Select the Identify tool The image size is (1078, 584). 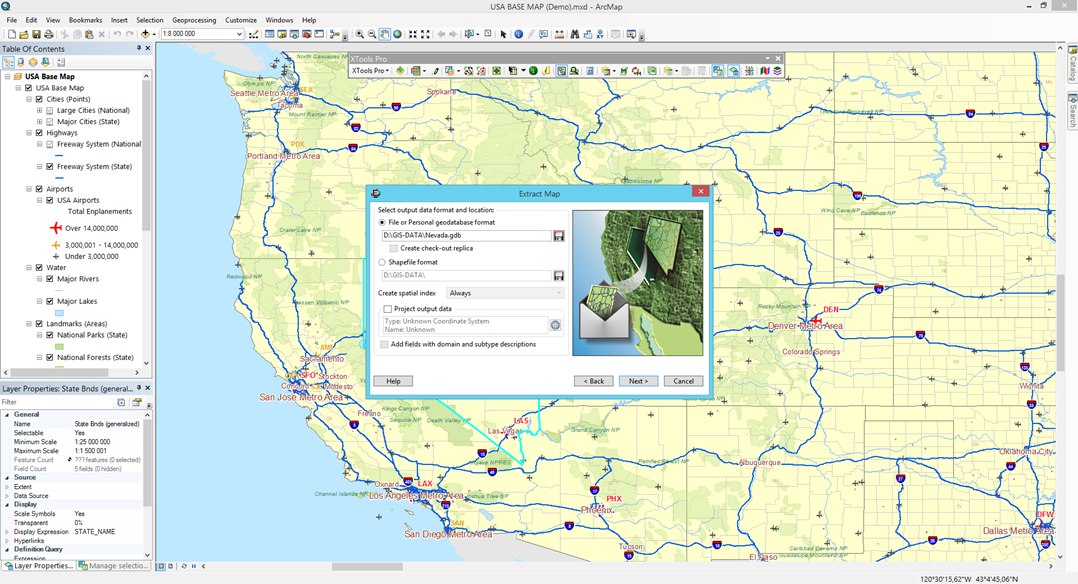pyautogui.click(x=518, y=34)
